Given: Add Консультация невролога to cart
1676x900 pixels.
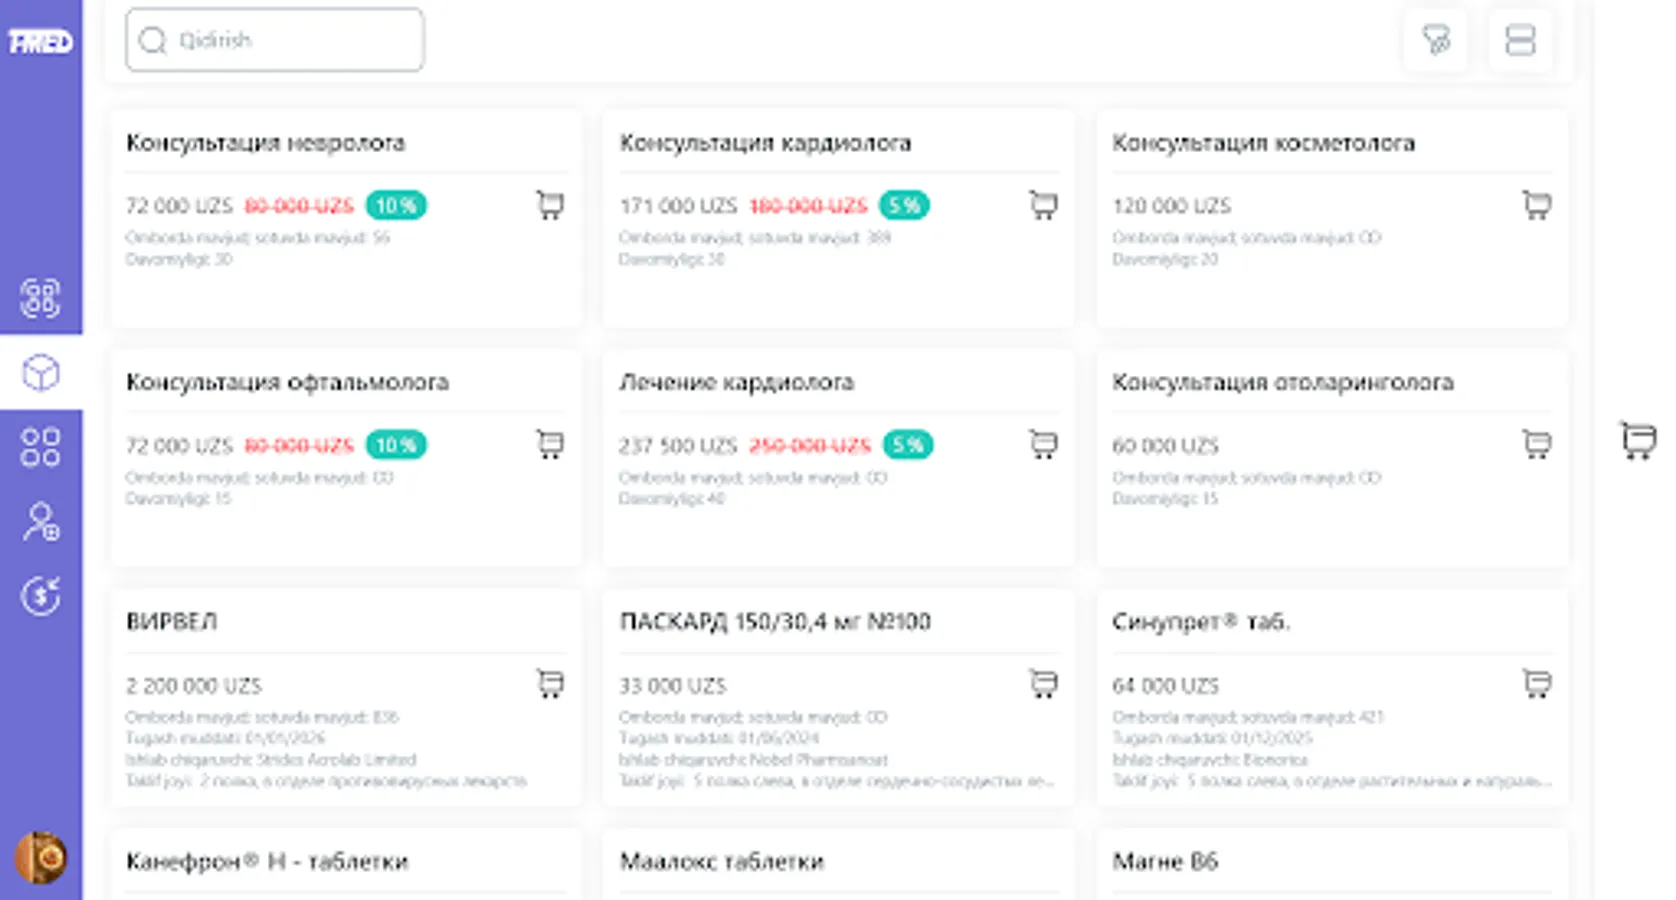Looking at the screenshot, I should pos(550,205).
